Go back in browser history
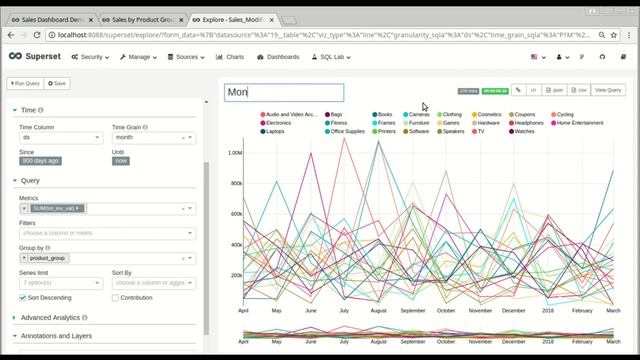The height and width of the screenshot is (360, 640). pyautogui.click(x=11, y=35)
